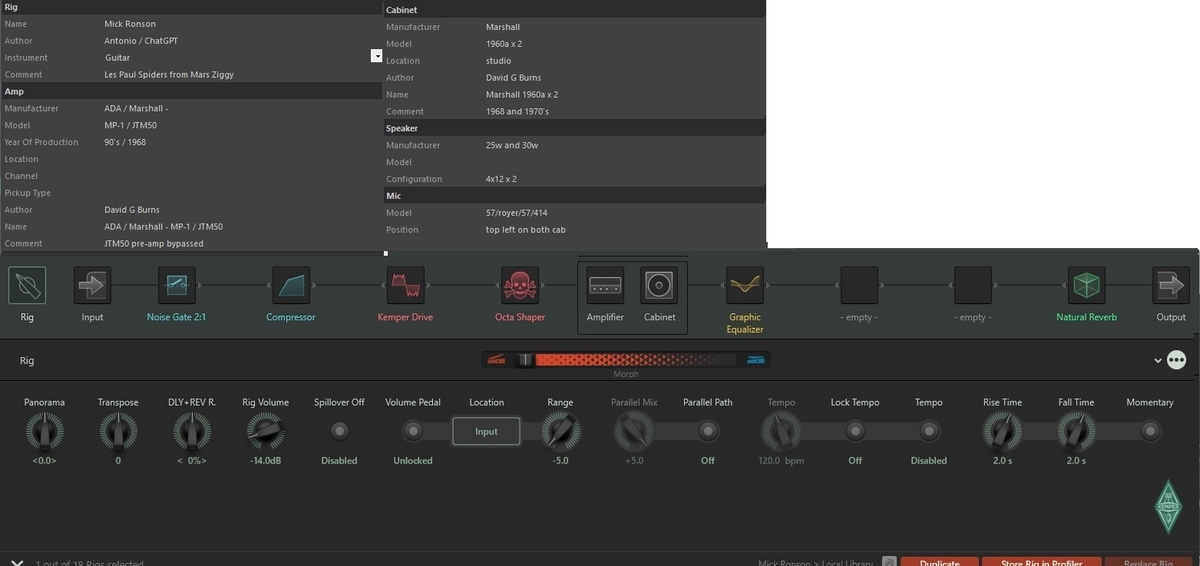This screenshot has width=1200, height=566.
Task: Edit Amp Comment JTM50 pre-amp bypassed
Action: [240, 243]
